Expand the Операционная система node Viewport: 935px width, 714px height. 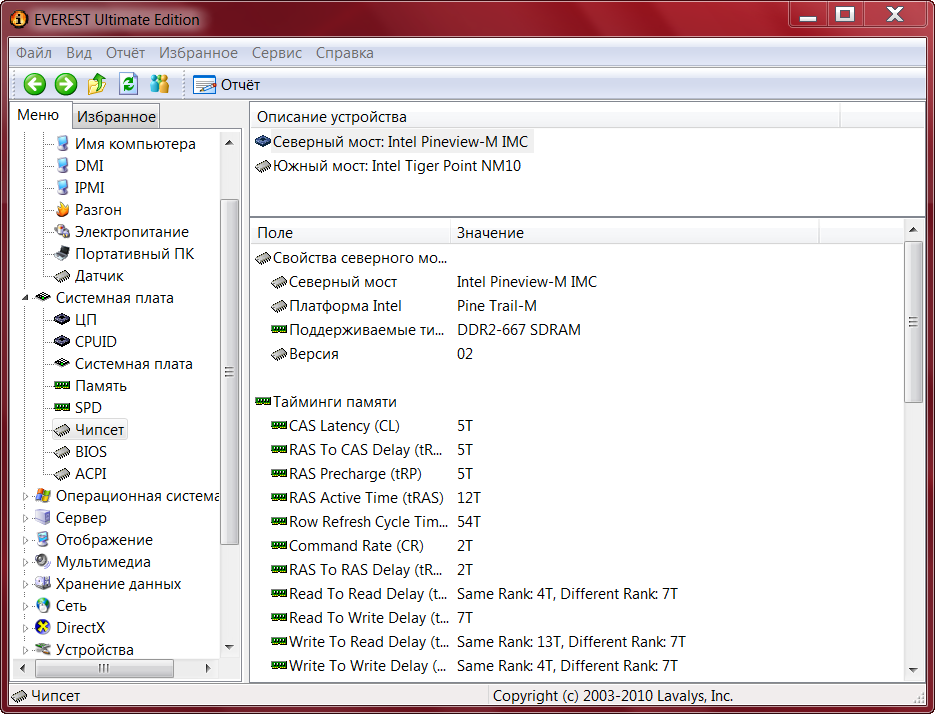click(x=25, y=496)
